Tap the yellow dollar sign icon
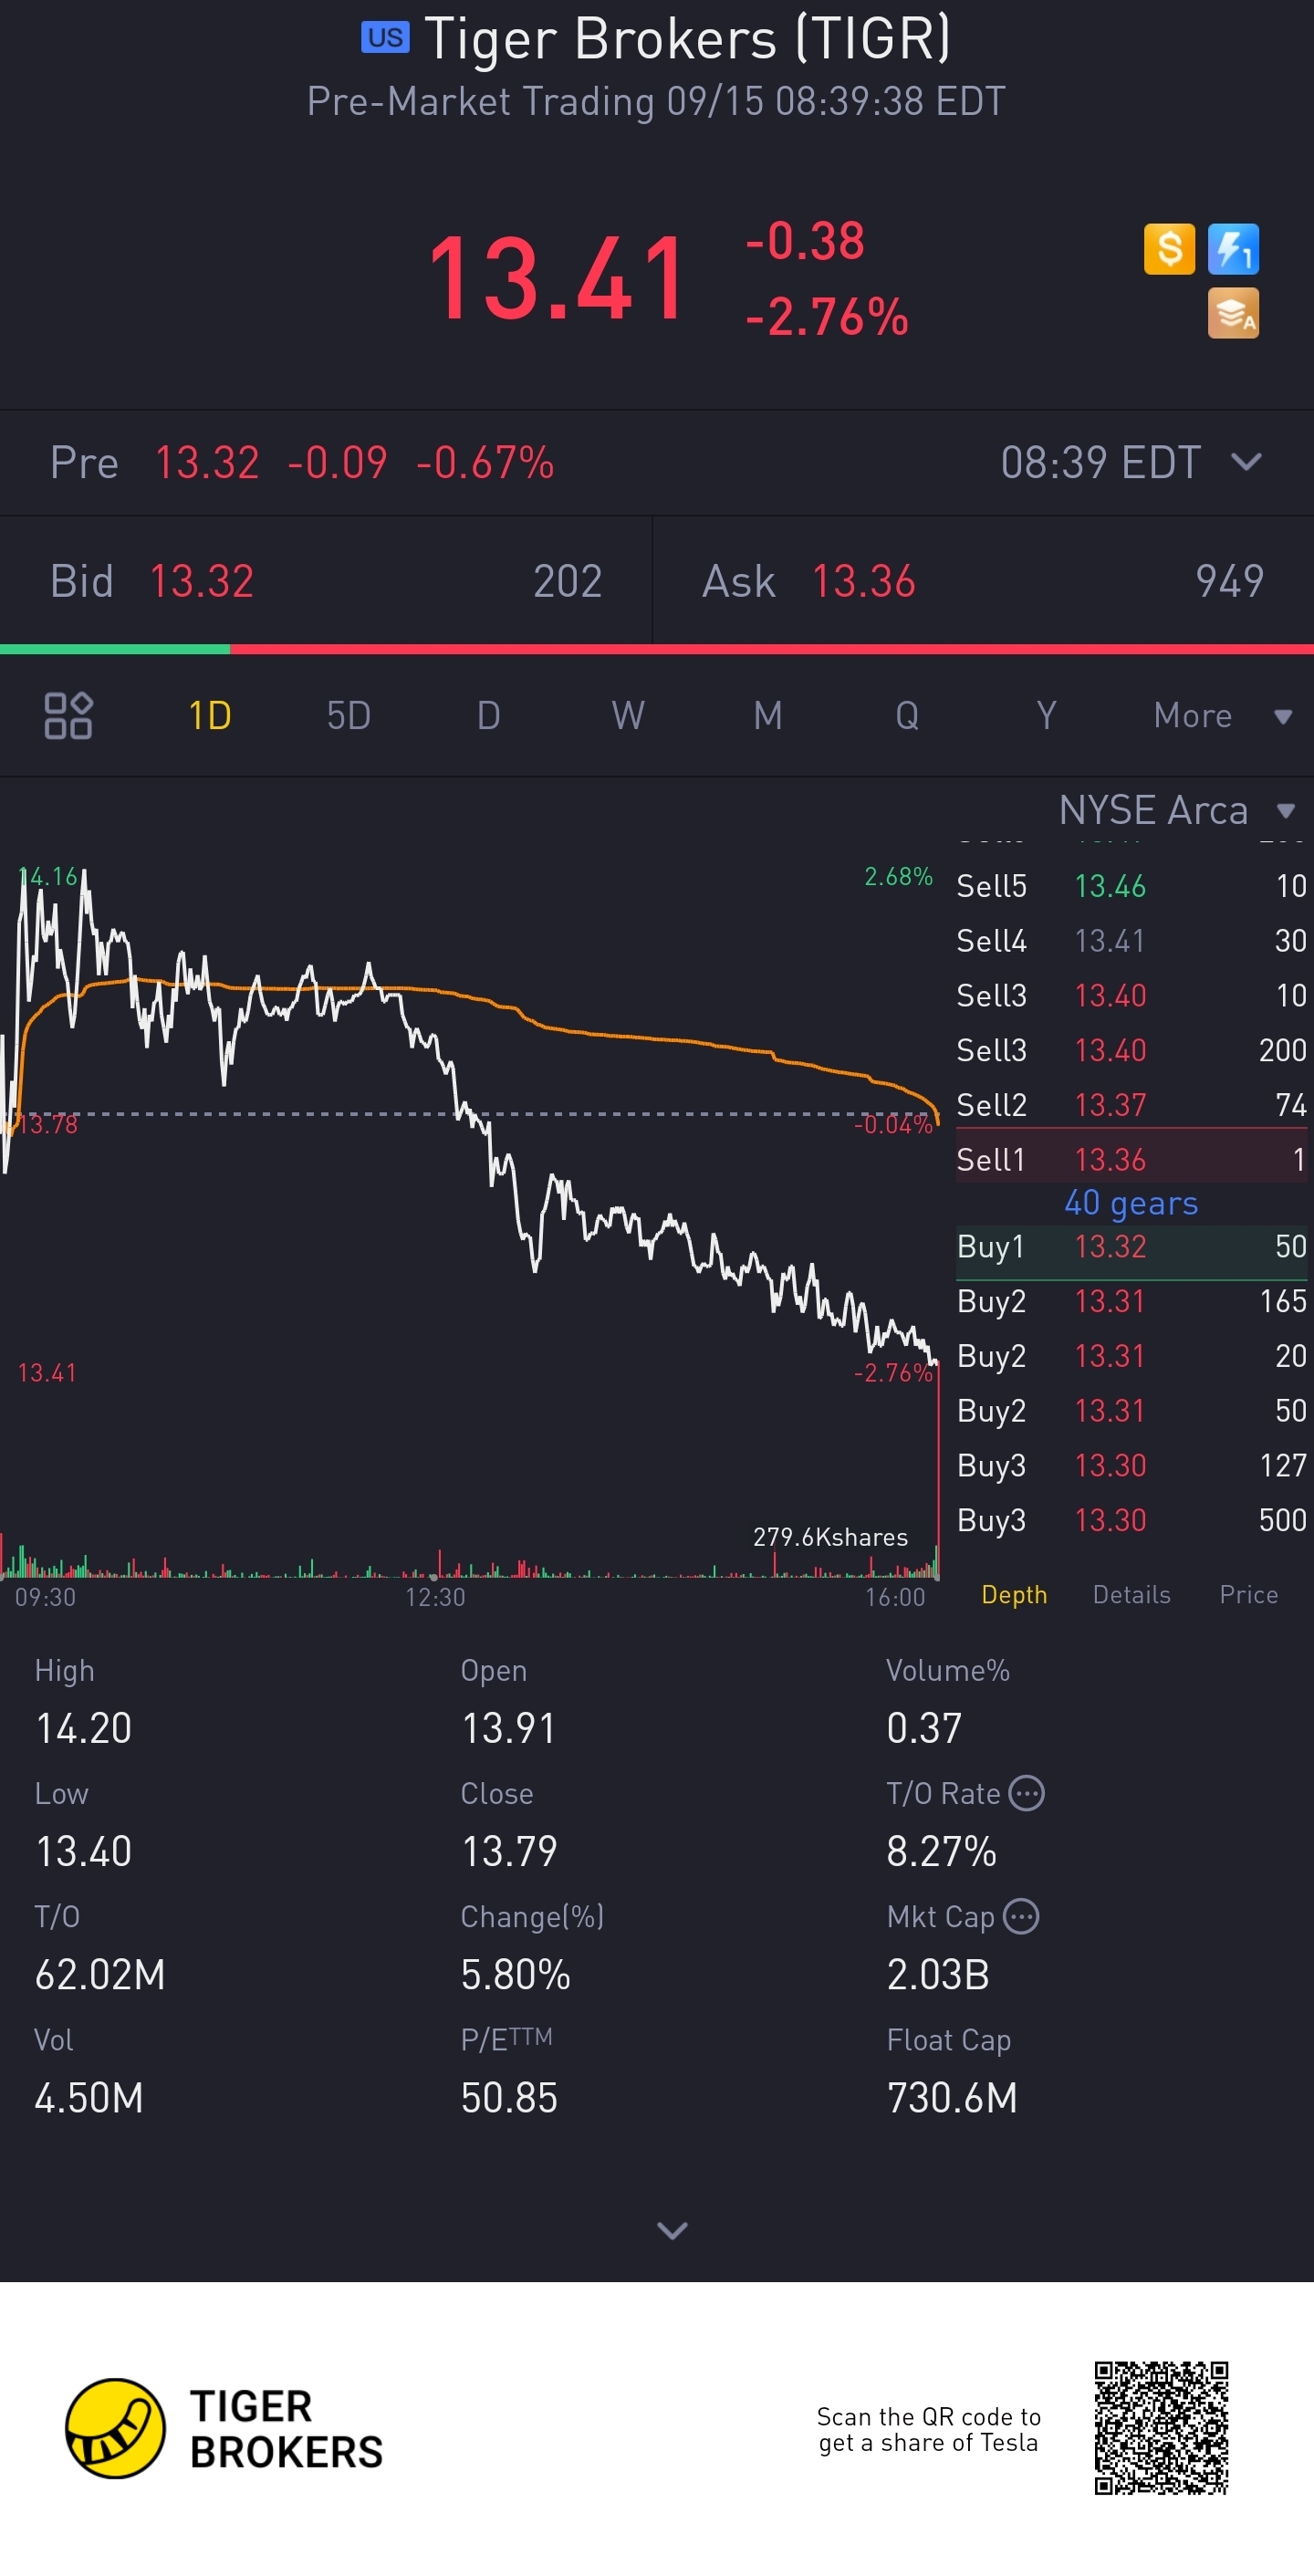Viewport: 1314px width, 2576px height. pos(1169,249)
